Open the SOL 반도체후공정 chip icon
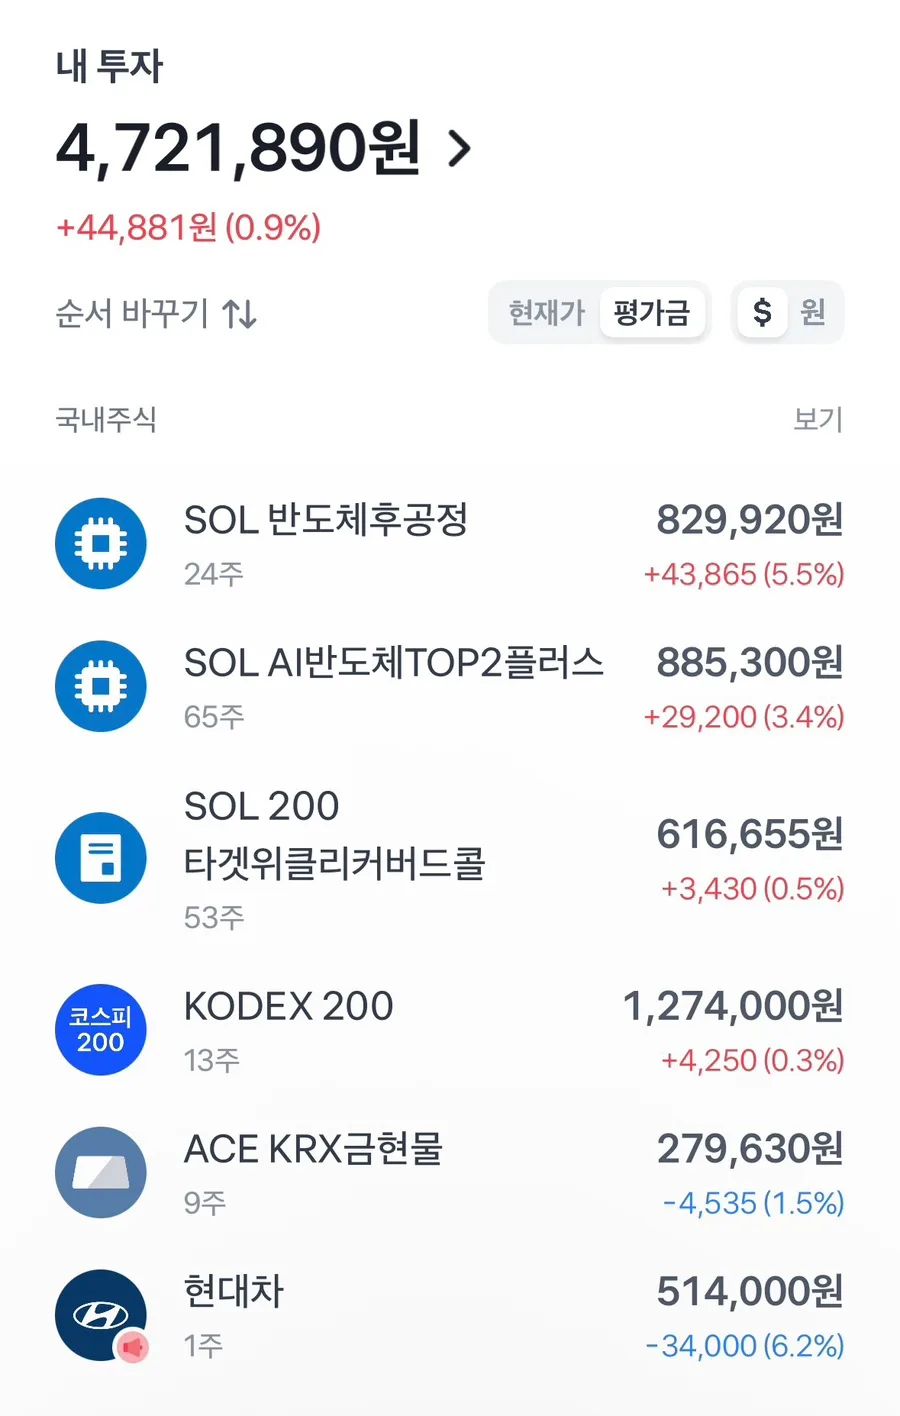This screenshot has width=900, height=1416. point(101,544)
